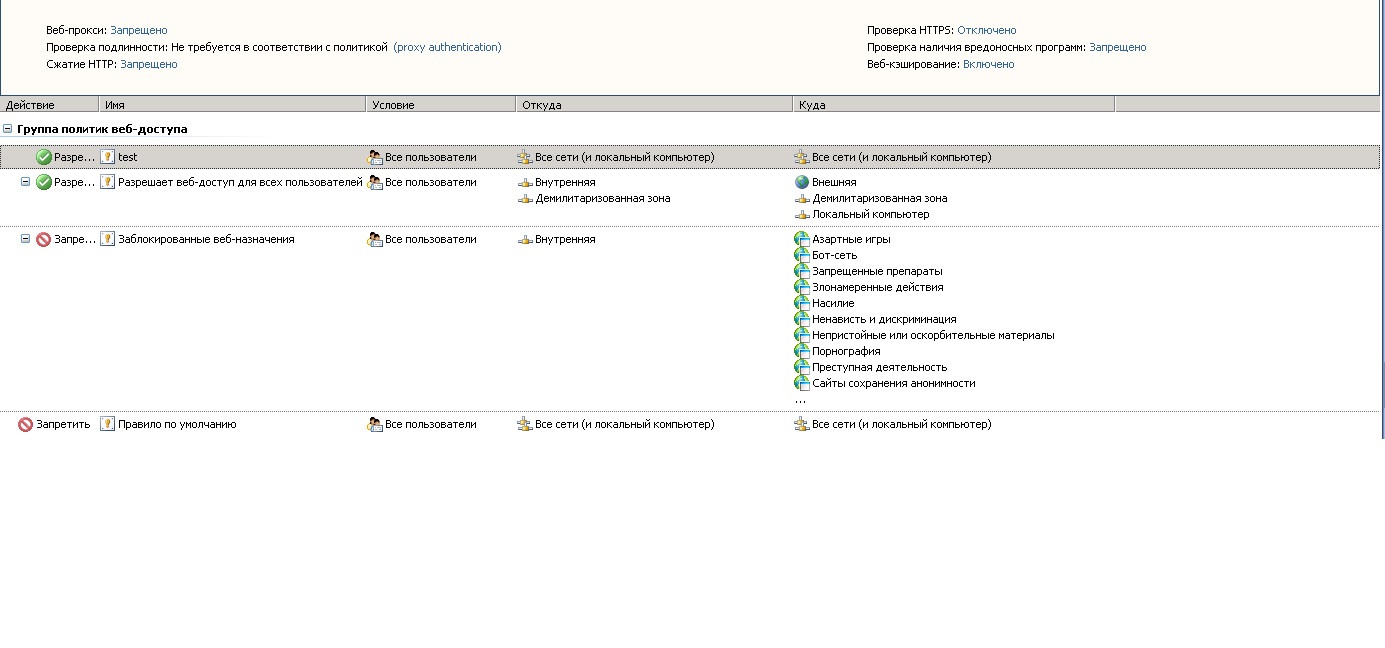The image size is (1385, 648).
Task: Click Все сети source in default rule row
Action: 625,424
